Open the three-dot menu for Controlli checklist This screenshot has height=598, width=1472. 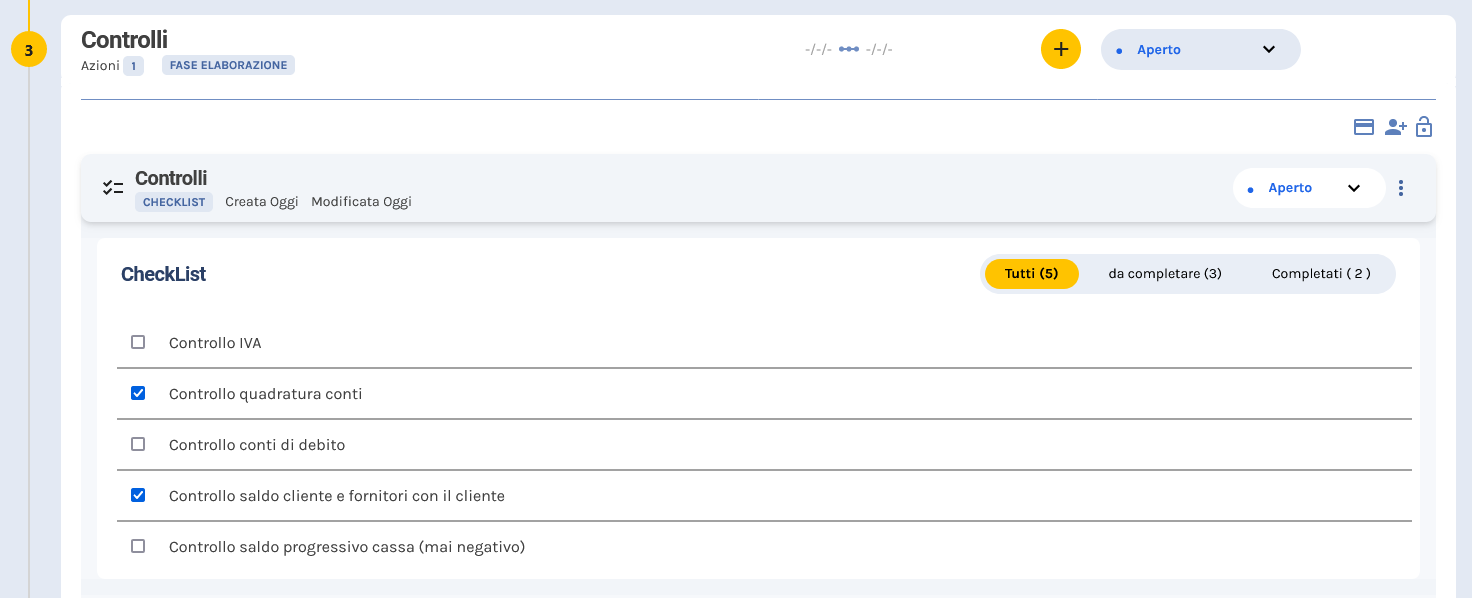pyautogui.click(x=1401, y=188)
